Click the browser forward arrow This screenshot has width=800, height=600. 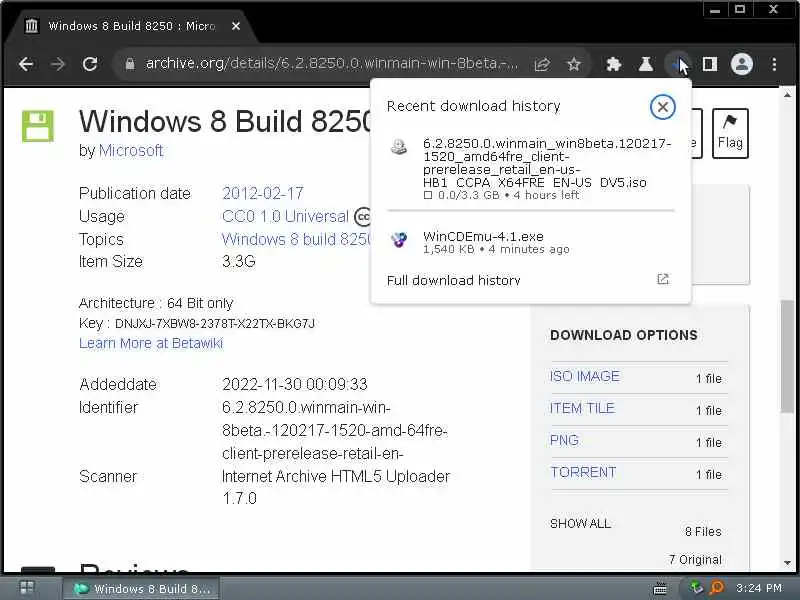pyautogui.click(x=58, y=64)
